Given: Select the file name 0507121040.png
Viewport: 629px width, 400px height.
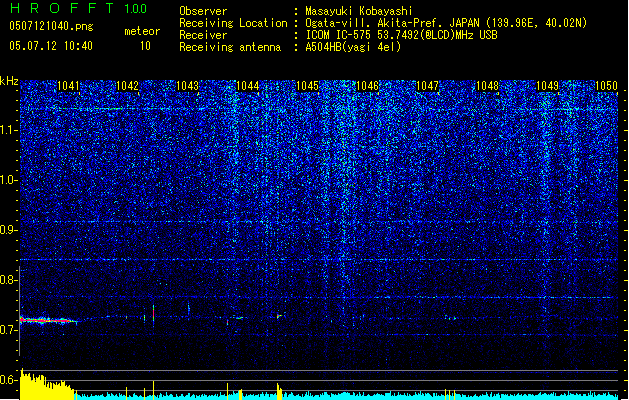Looking at the screenshot, I should click(x=51, y=26).
